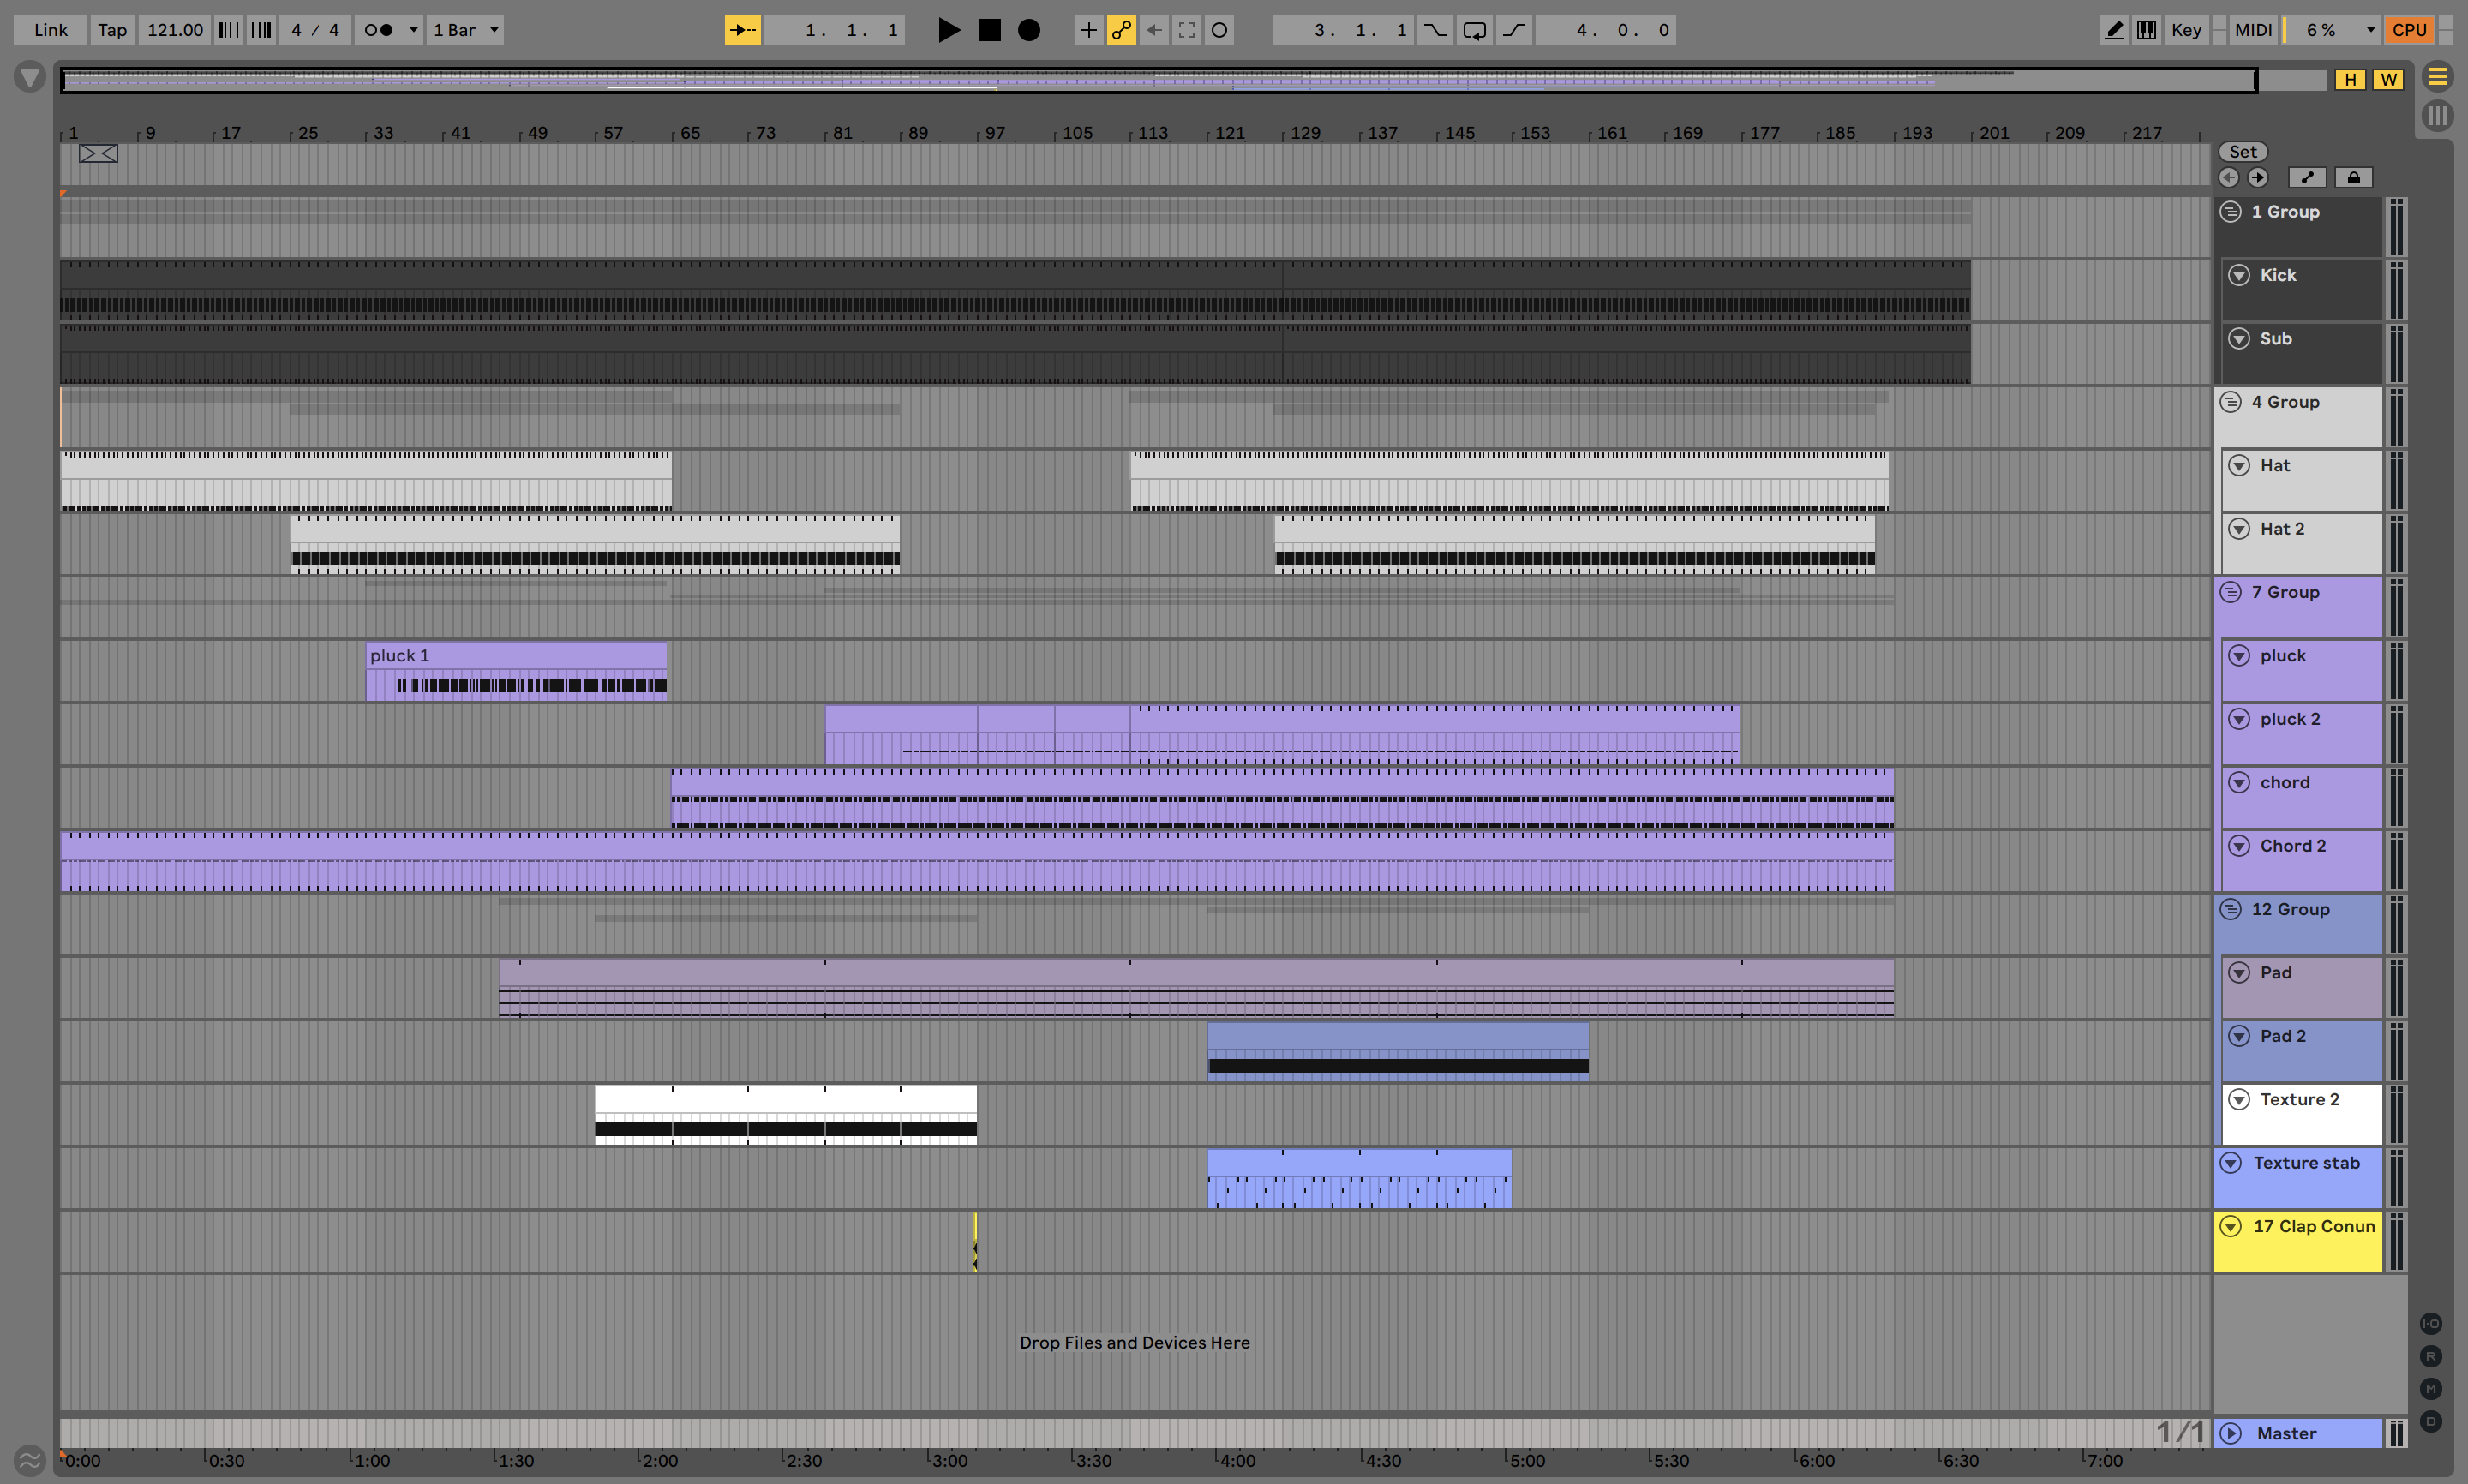Viewport: 2468px width, 1484px height.
Task: Click the Stop transport button
Action: [x=989, y=30]
